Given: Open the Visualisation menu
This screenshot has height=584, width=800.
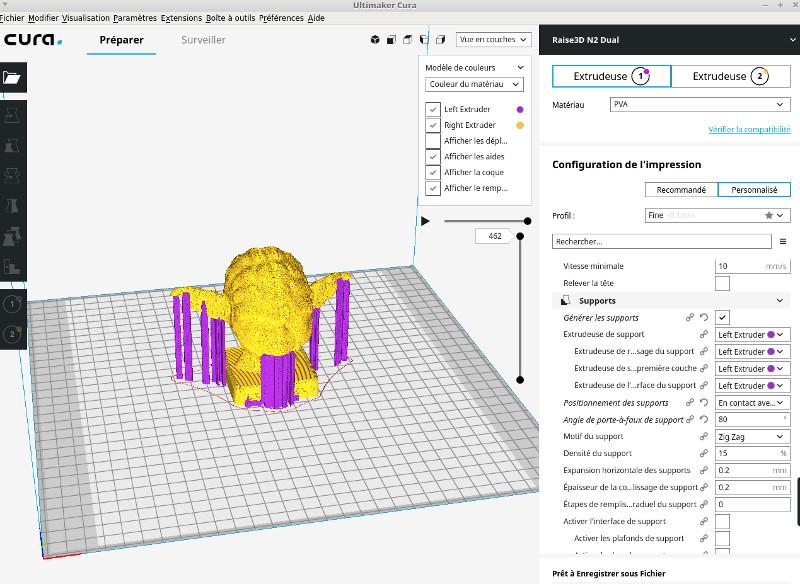Looking at the screenshot, I should click(x=86, y=18).
